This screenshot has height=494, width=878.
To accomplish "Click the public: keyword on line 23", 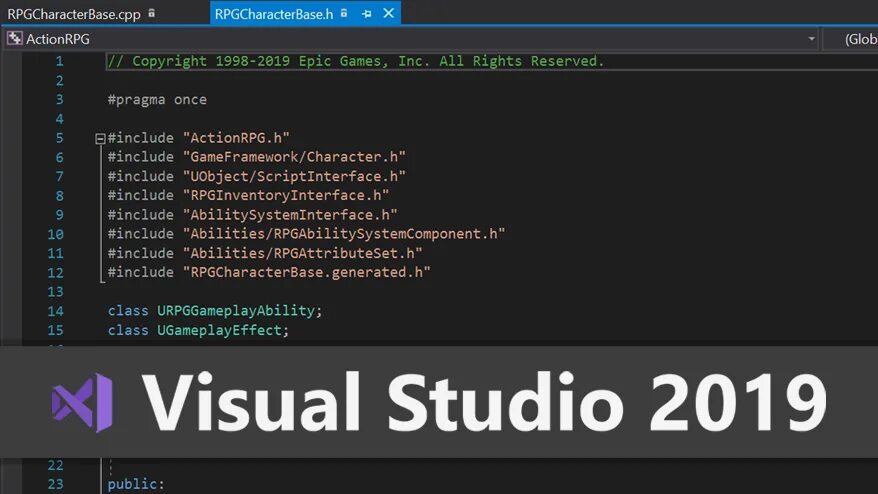I will coord(136,484).
